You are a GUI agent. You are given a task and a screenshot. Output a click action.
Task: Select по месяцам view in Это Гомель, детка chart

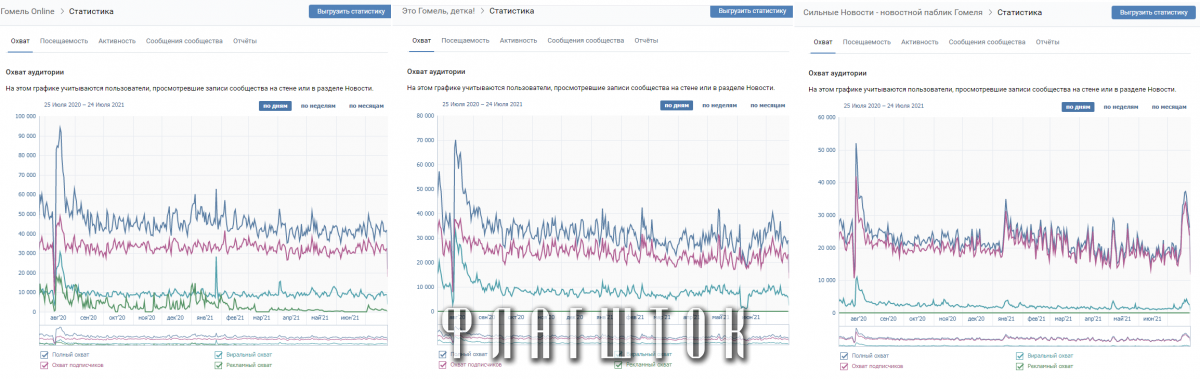tap(764, 105)
